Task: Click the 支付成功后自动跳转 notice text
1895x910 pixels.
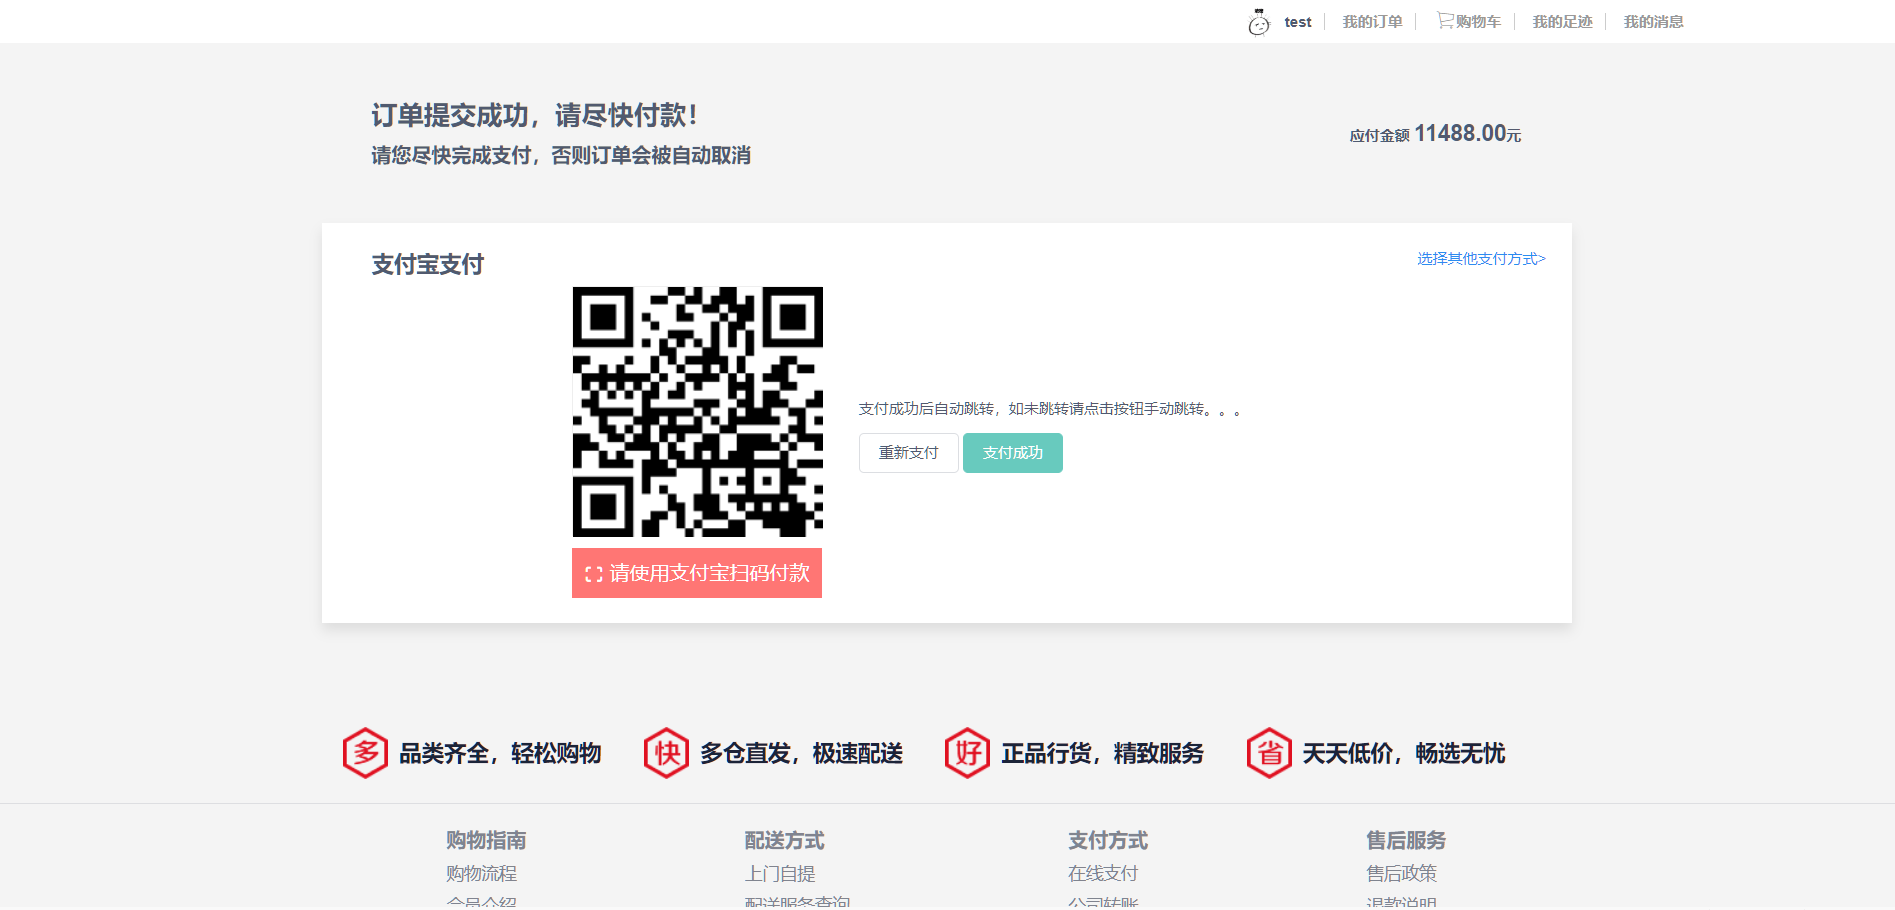Action: point(1050,409)
